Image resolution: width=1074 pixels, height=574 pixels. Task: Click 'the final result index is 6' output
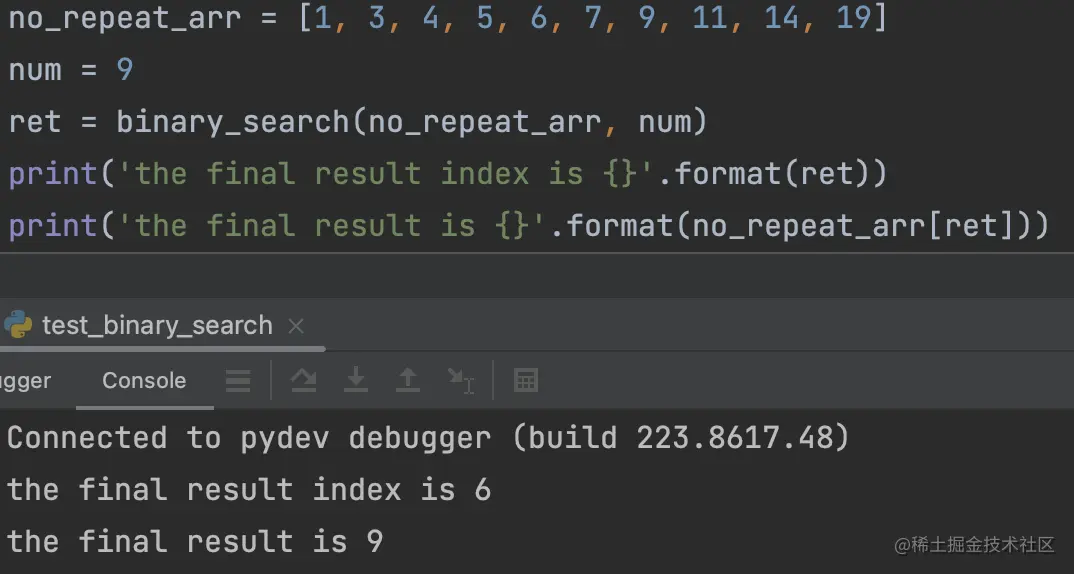coord(249,490)
